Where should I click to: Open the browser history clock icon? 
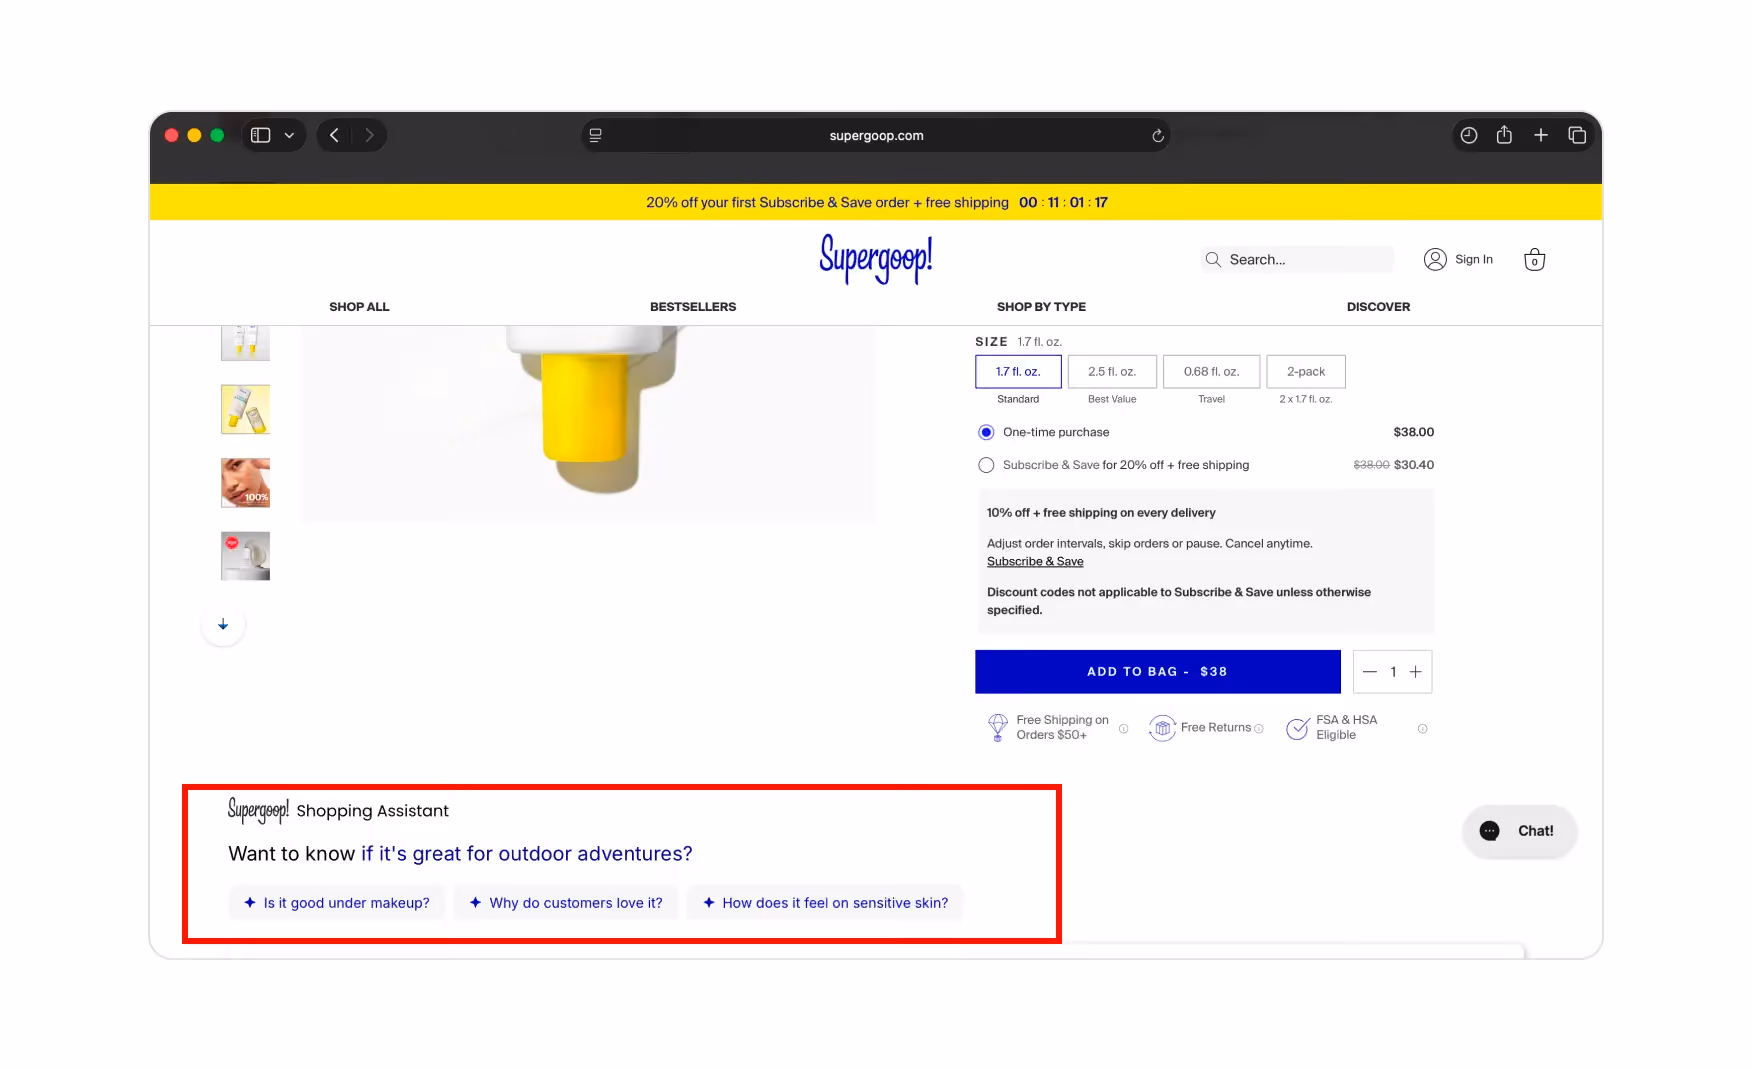click(x=1469, y=135)
